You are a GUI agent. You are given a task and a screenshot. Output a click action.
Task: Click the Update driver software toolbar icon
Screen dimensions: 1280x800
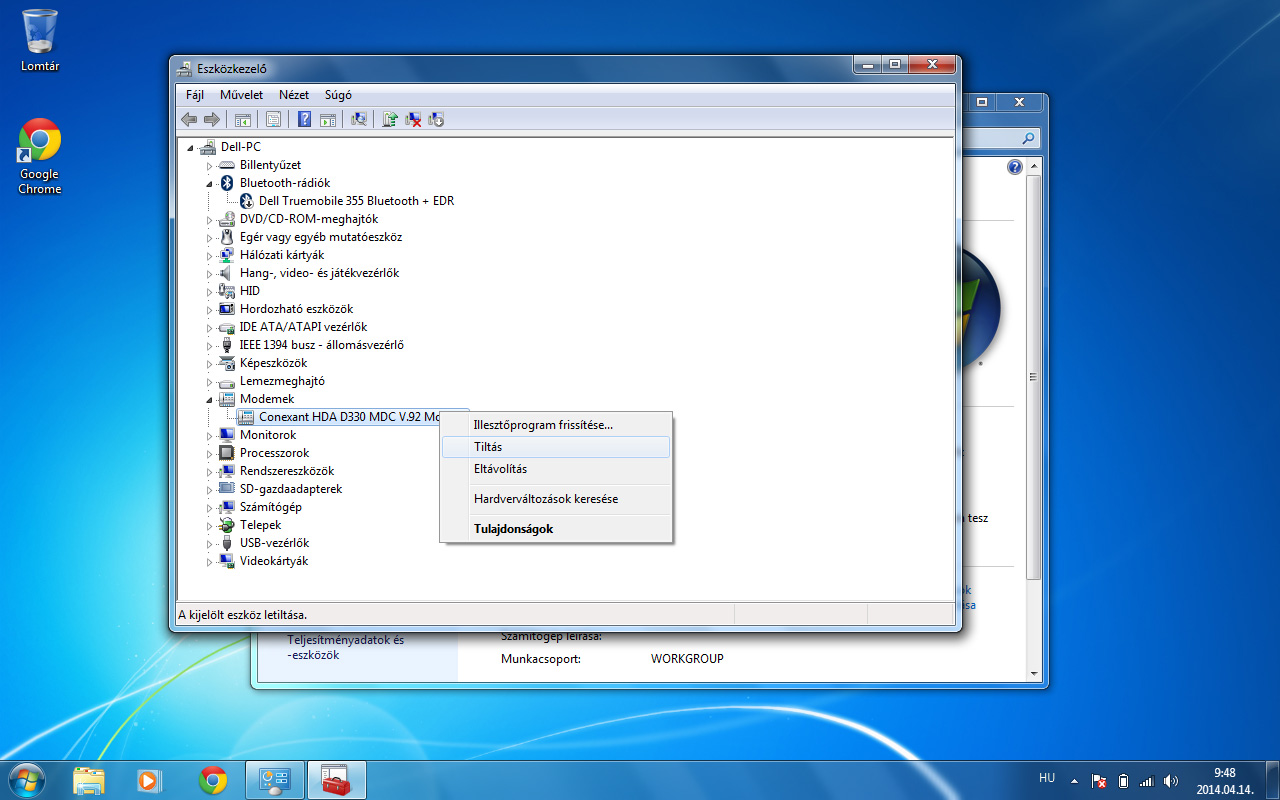tap(390, 120)
